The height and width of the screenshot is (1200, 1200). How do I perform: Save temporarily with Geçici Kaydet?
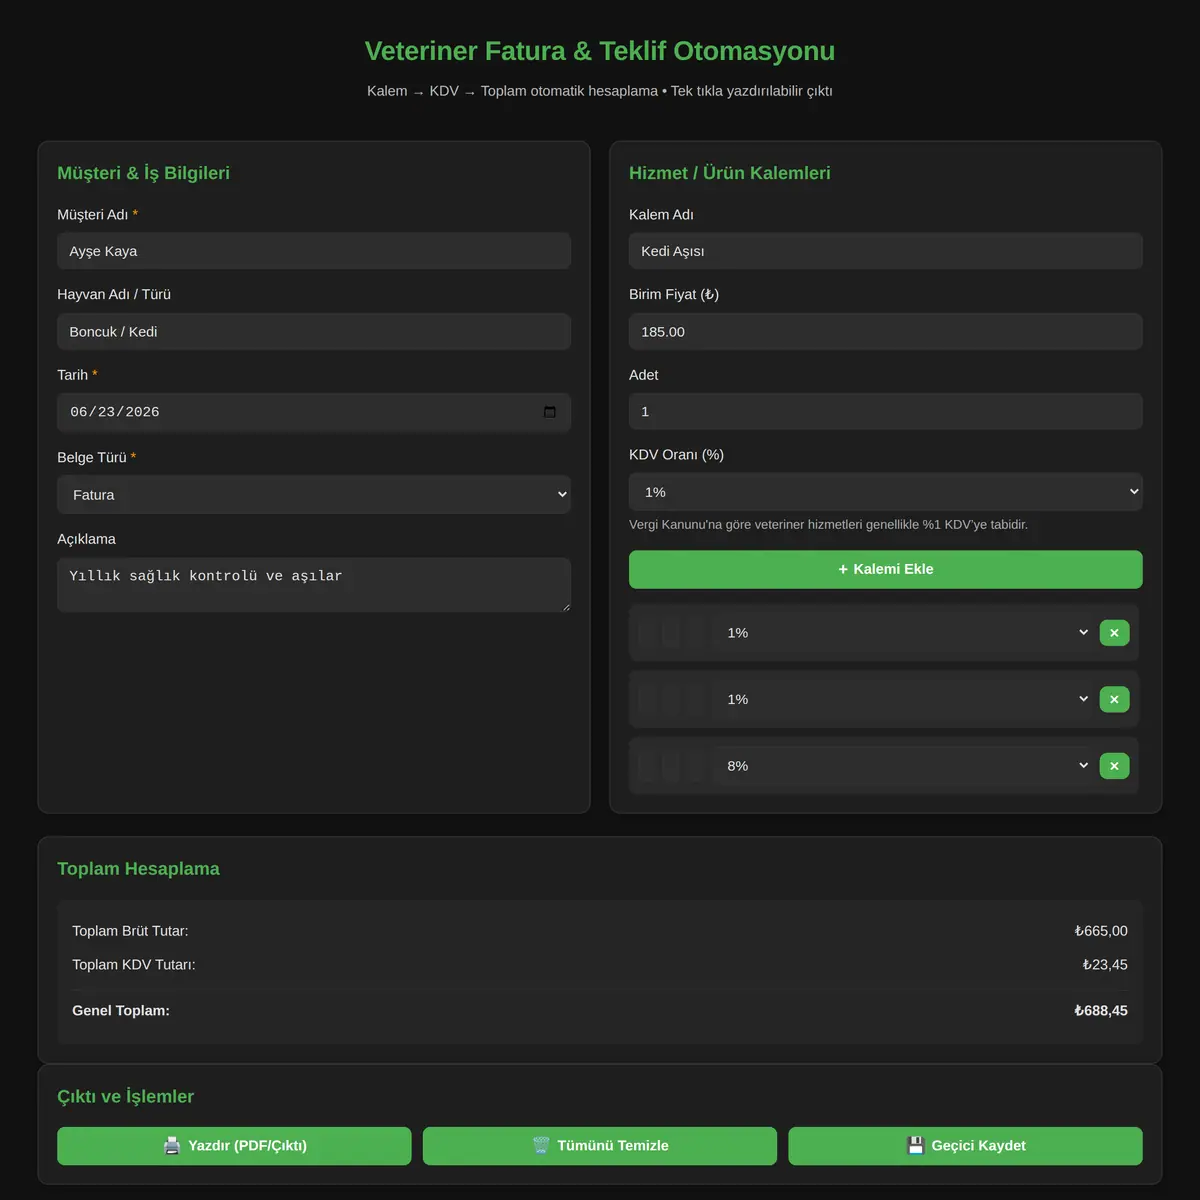point(966,1146)
